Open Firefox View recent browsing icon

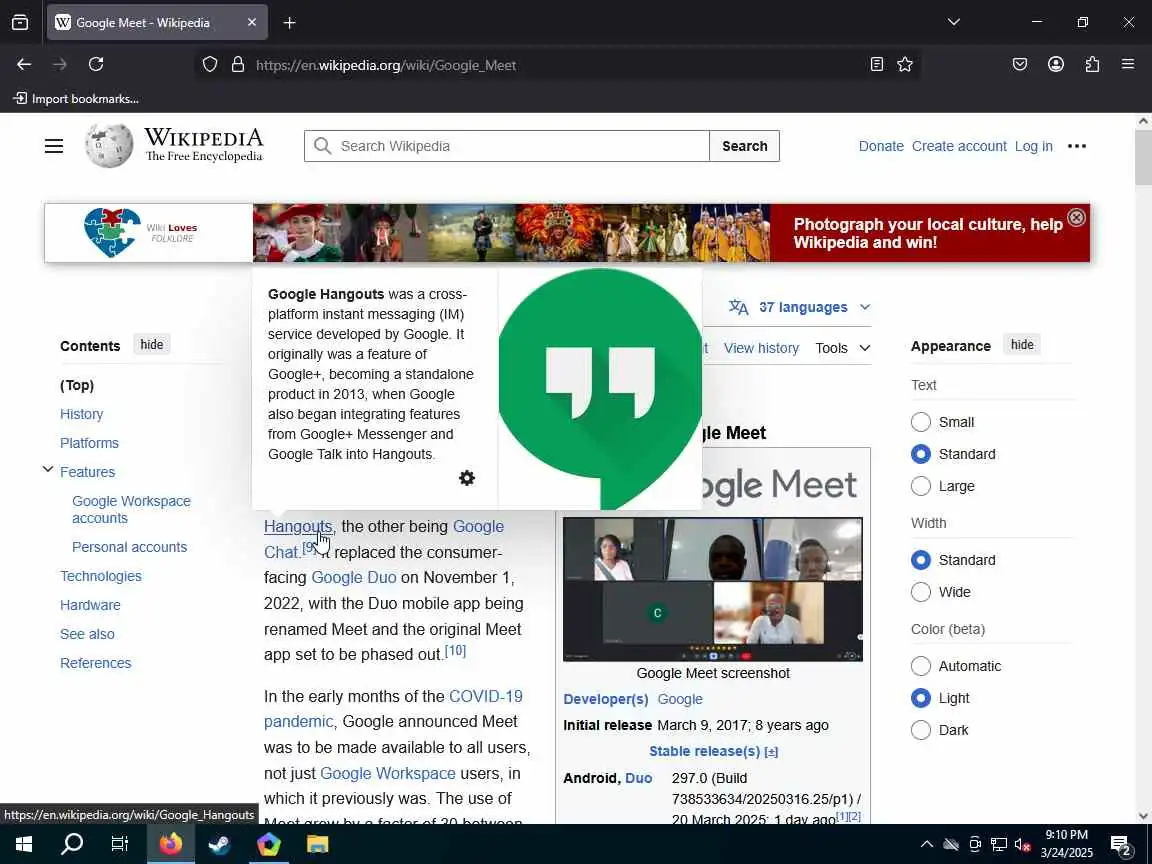coord(20,22)
